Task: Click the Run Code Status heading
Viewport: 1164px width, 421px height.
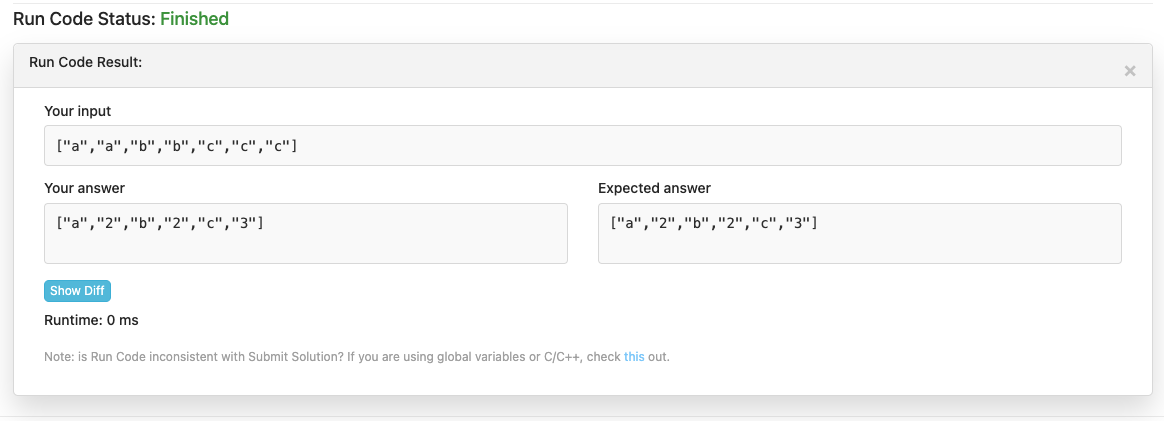Action: pos(121,19)
